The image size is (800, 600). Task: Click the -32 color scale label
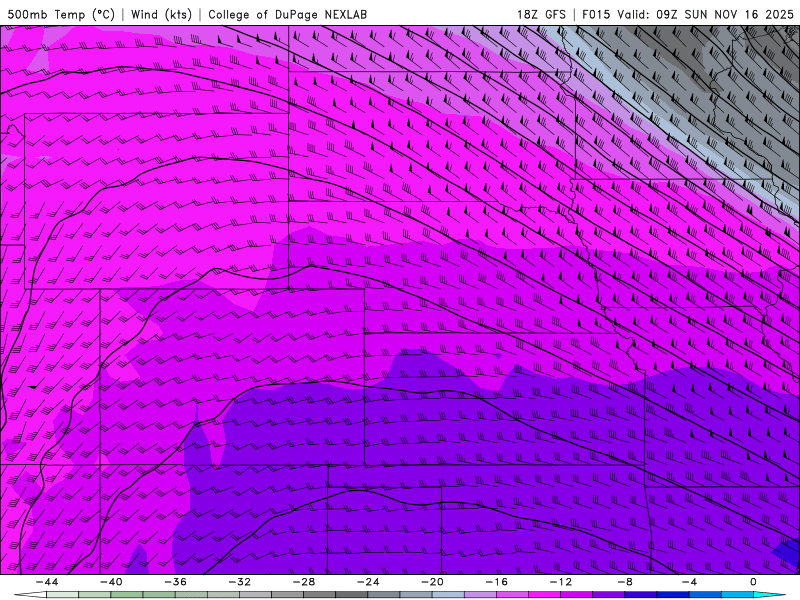pos(240,582)
